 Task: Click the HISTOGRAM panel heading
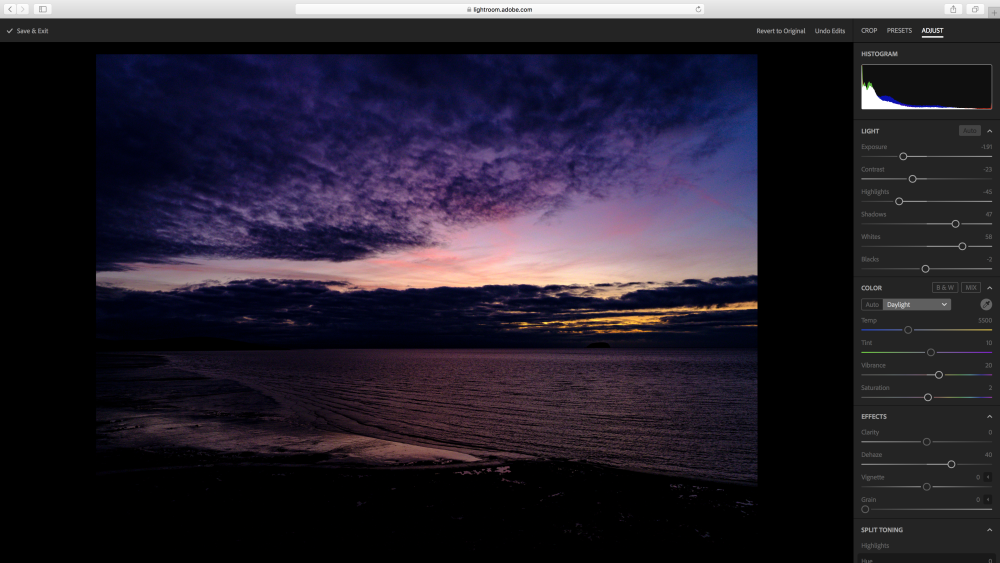coord(879,54)
